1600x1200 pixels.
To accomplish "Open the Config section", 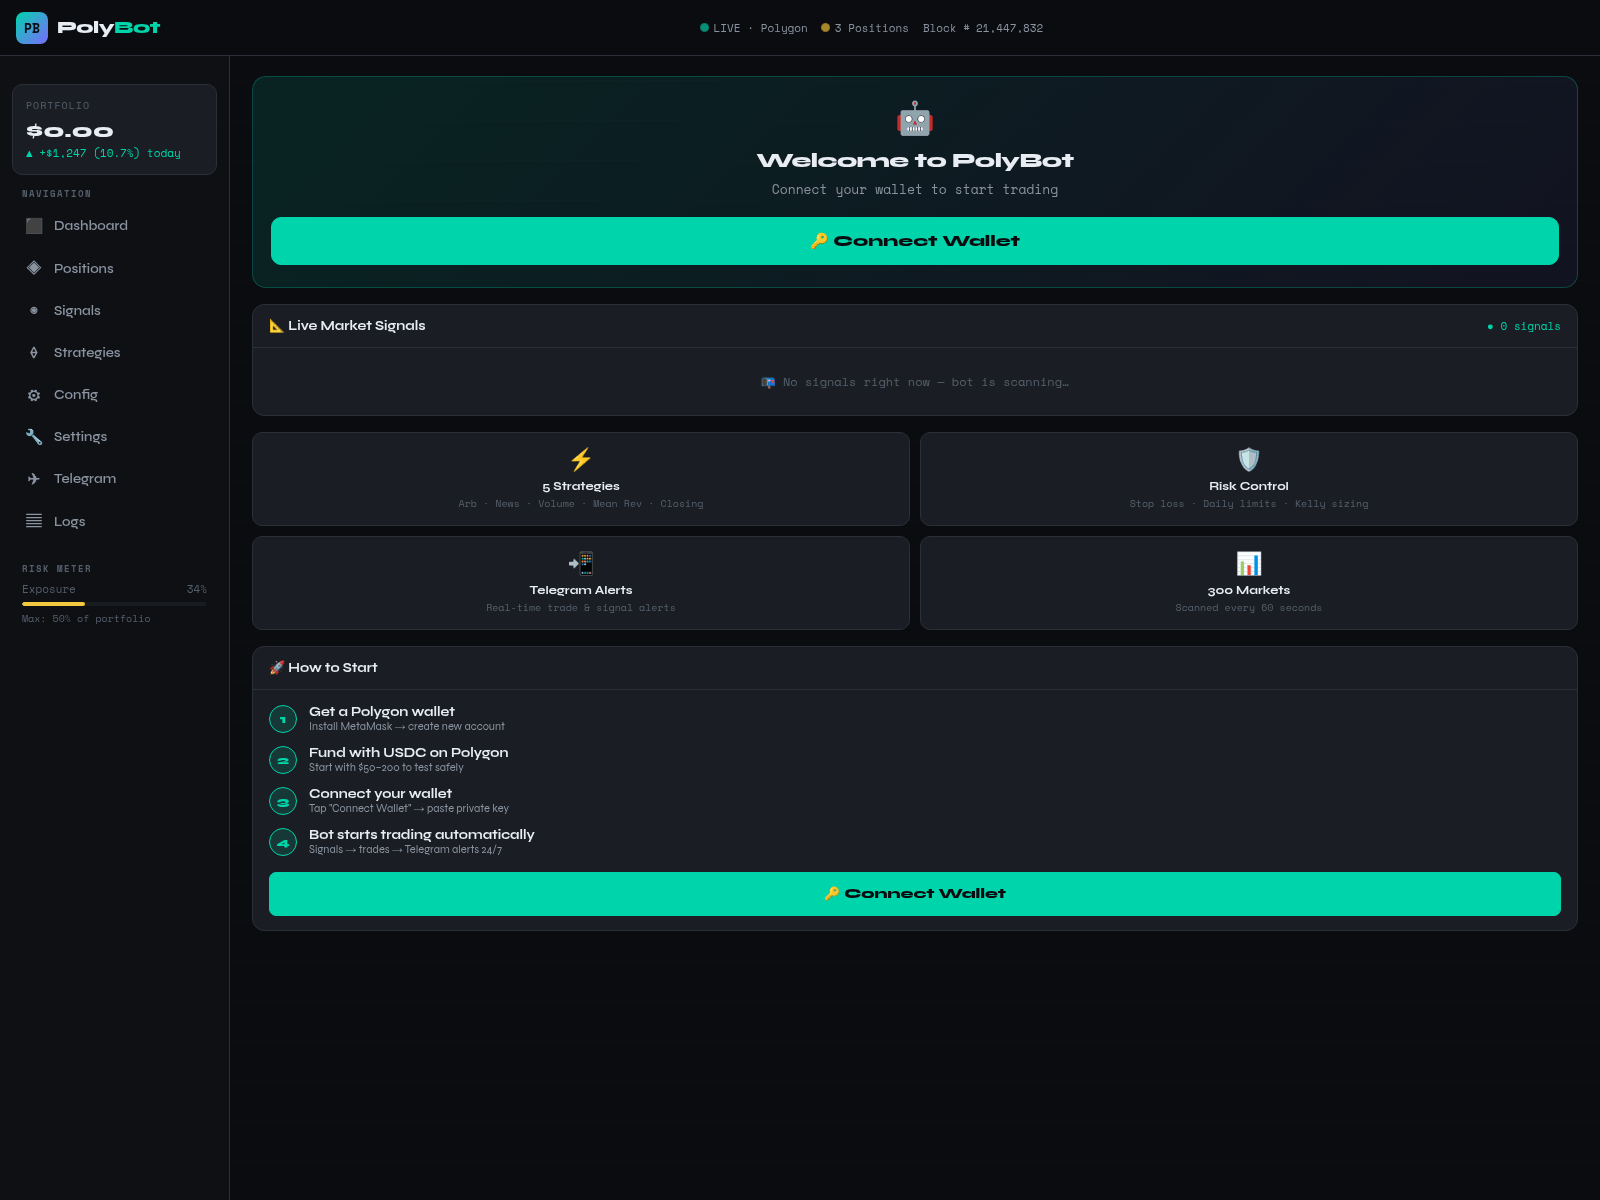I will [114, 395].
